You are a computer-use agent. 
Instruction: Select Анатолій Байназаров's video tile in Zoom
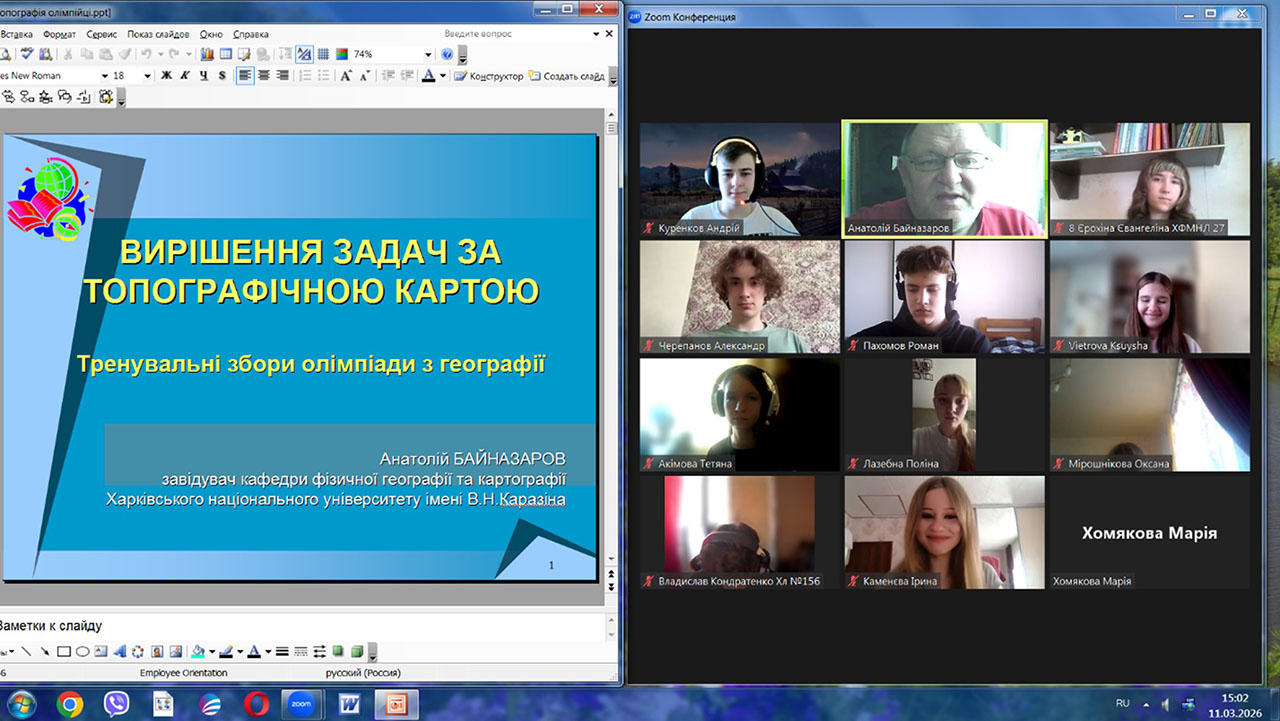click(944, 178)
